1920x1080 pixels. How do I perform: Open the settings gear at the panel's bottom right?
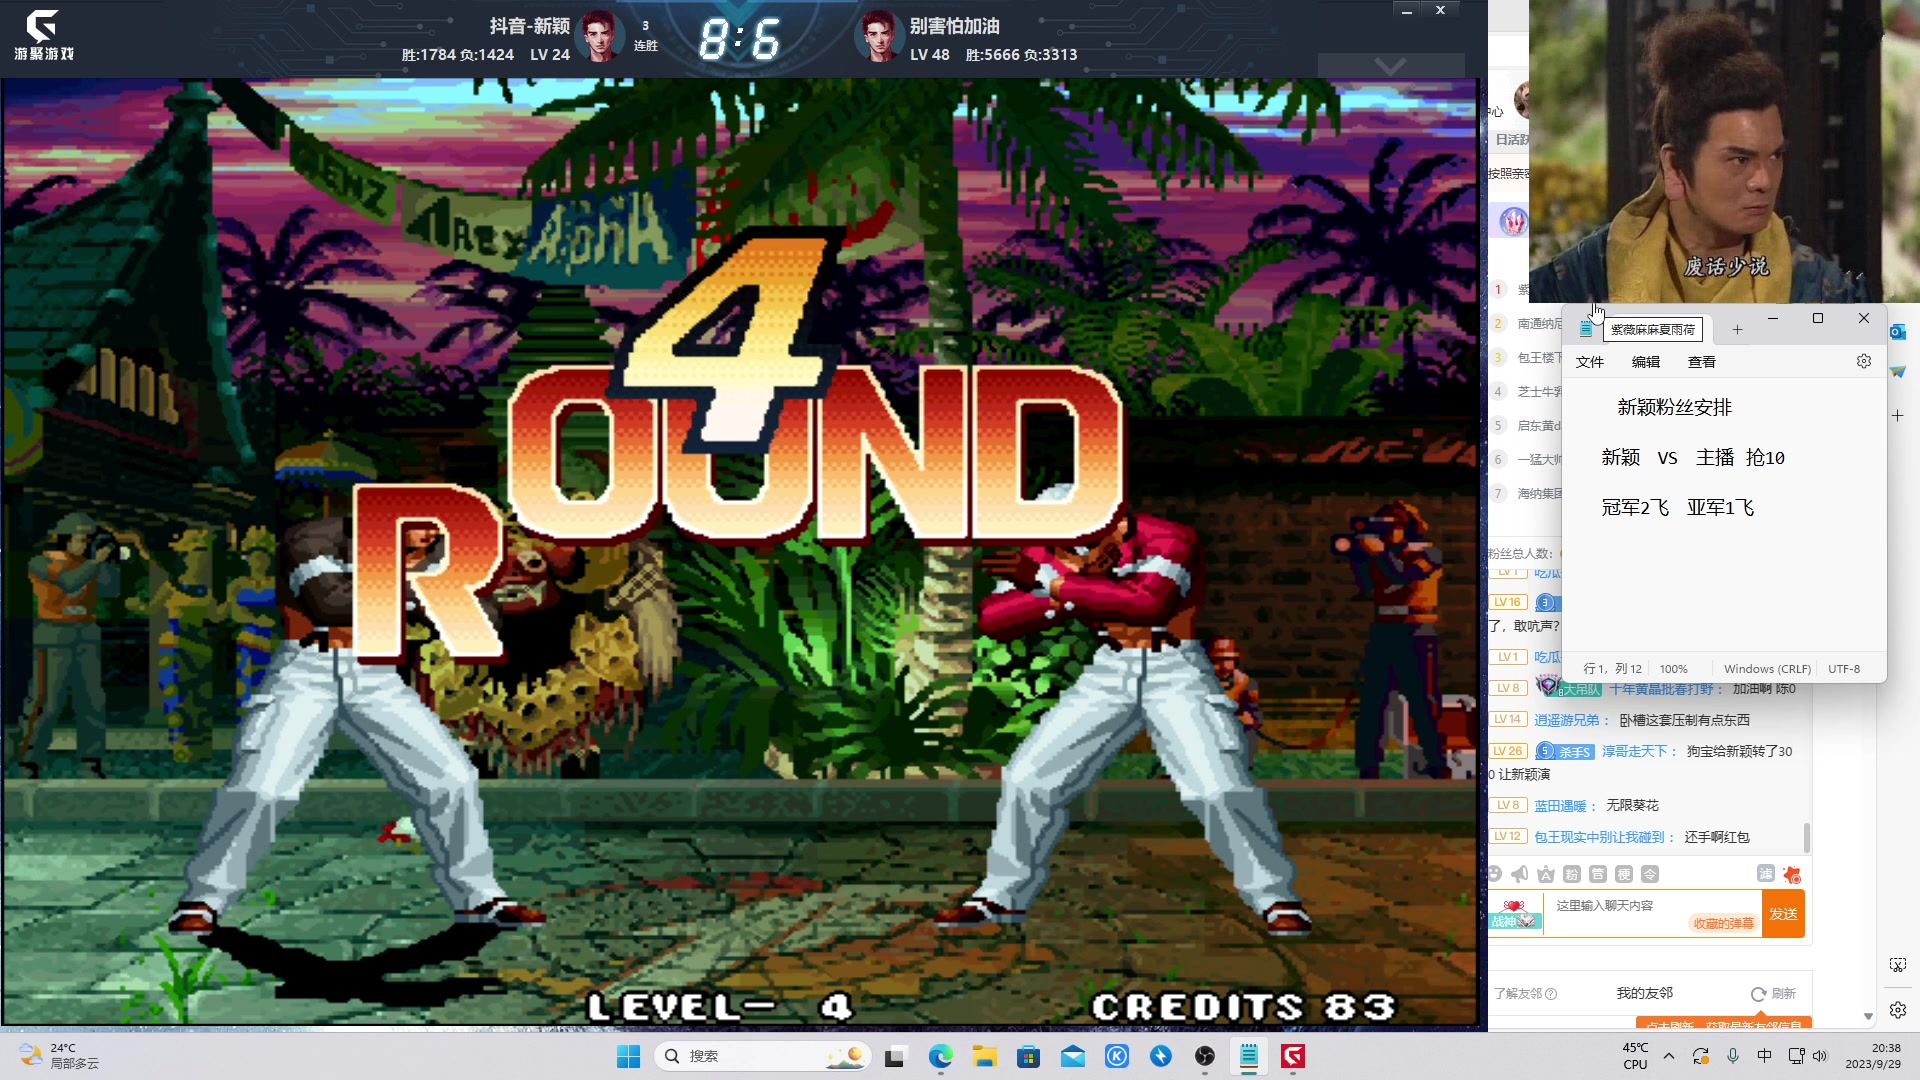(1898, 1010)
